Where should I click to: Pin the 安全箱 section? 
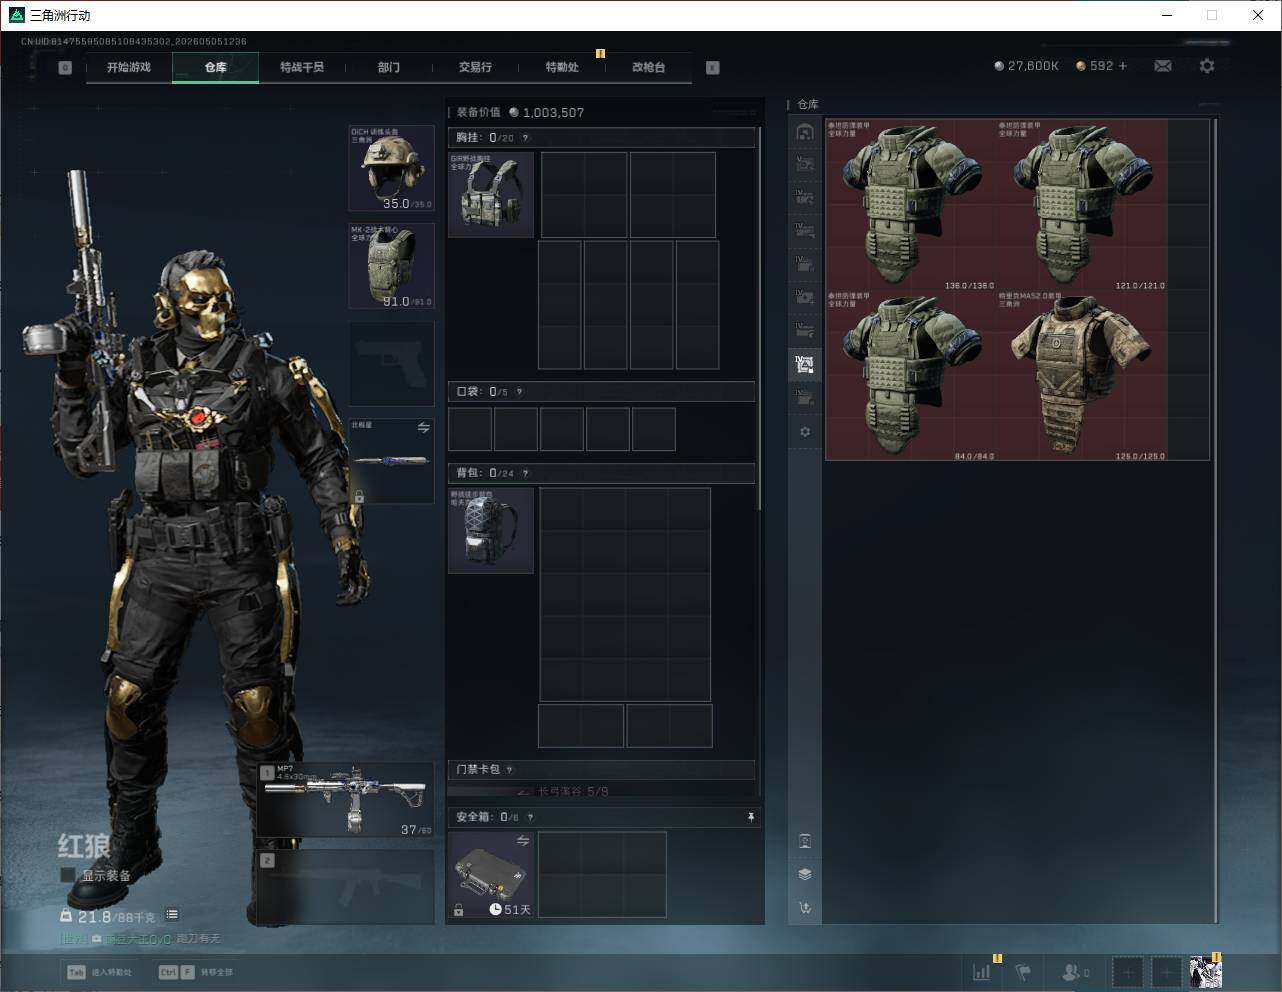click(750, 817)
